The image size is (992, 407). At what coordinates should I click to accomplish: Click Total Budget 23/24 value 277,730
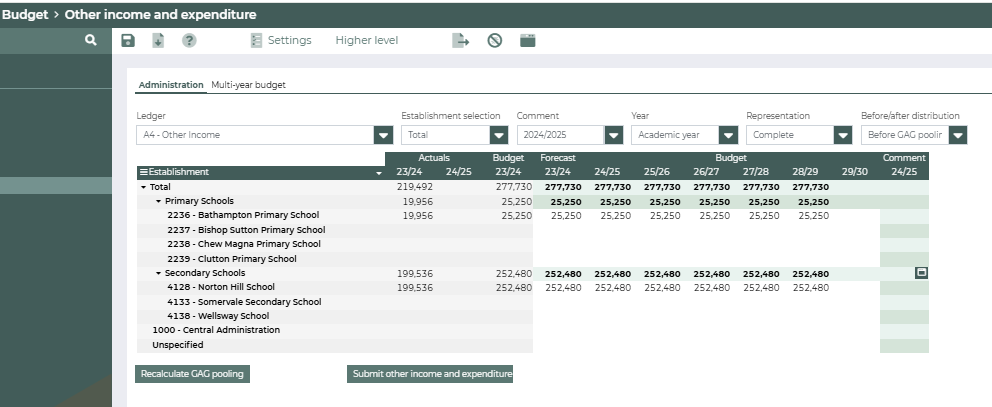514,187
